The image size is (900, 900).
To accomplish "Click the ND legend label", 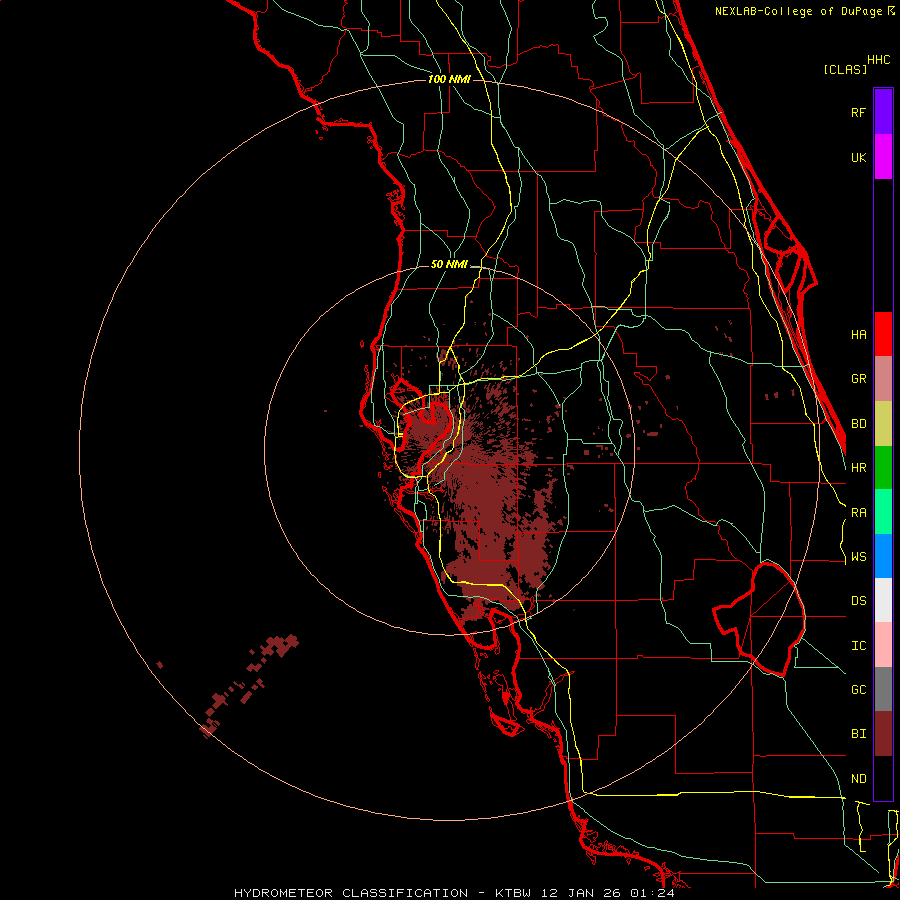I will point(858,779).
